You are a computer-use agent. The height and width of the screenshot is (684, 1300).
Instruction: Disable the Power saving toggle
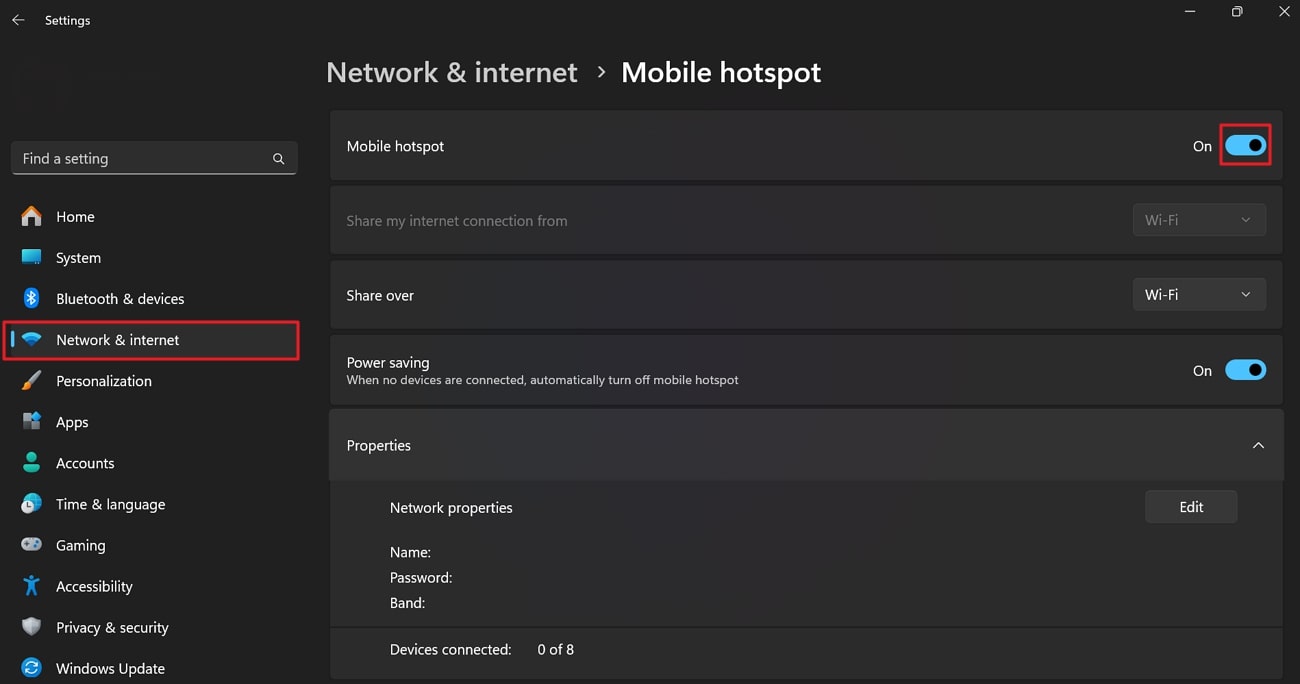pyautogui.click(x=1245, y=369)
